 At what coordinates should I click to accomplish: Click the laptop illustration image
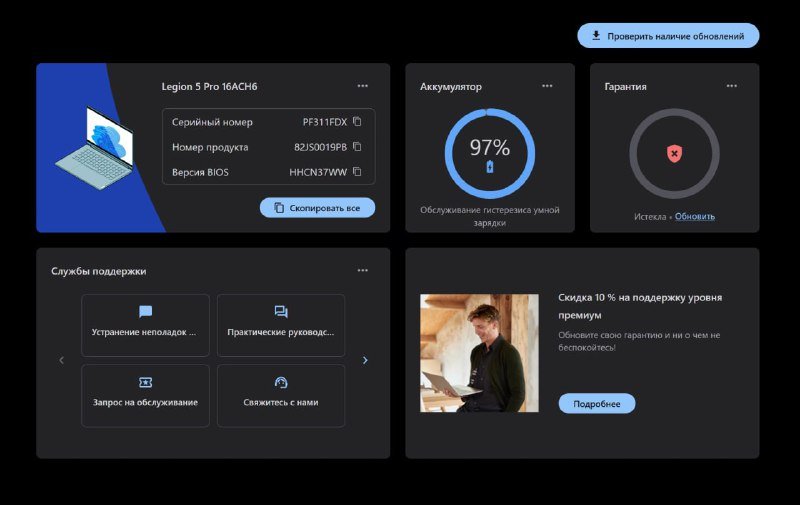tap(95, 148)
